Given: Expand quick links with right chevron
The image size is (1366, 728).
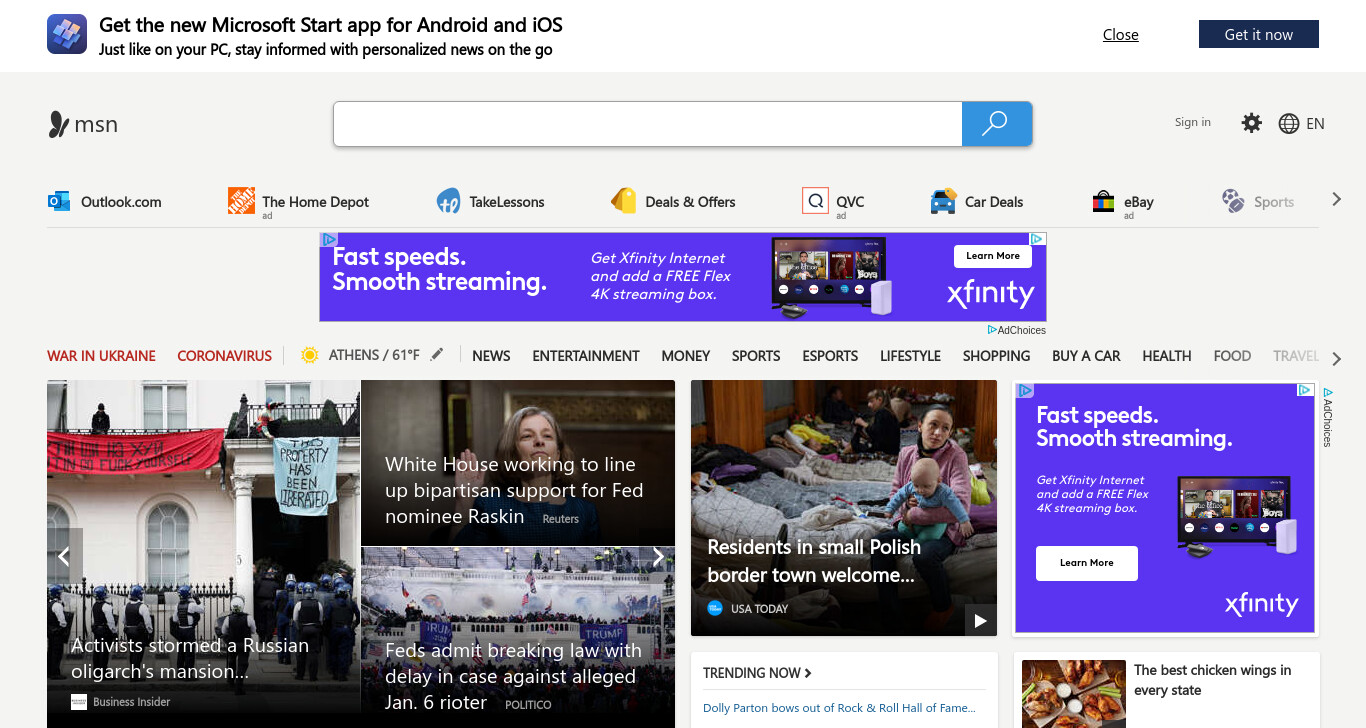Looking at the screenshot, I should point(1336,200).
